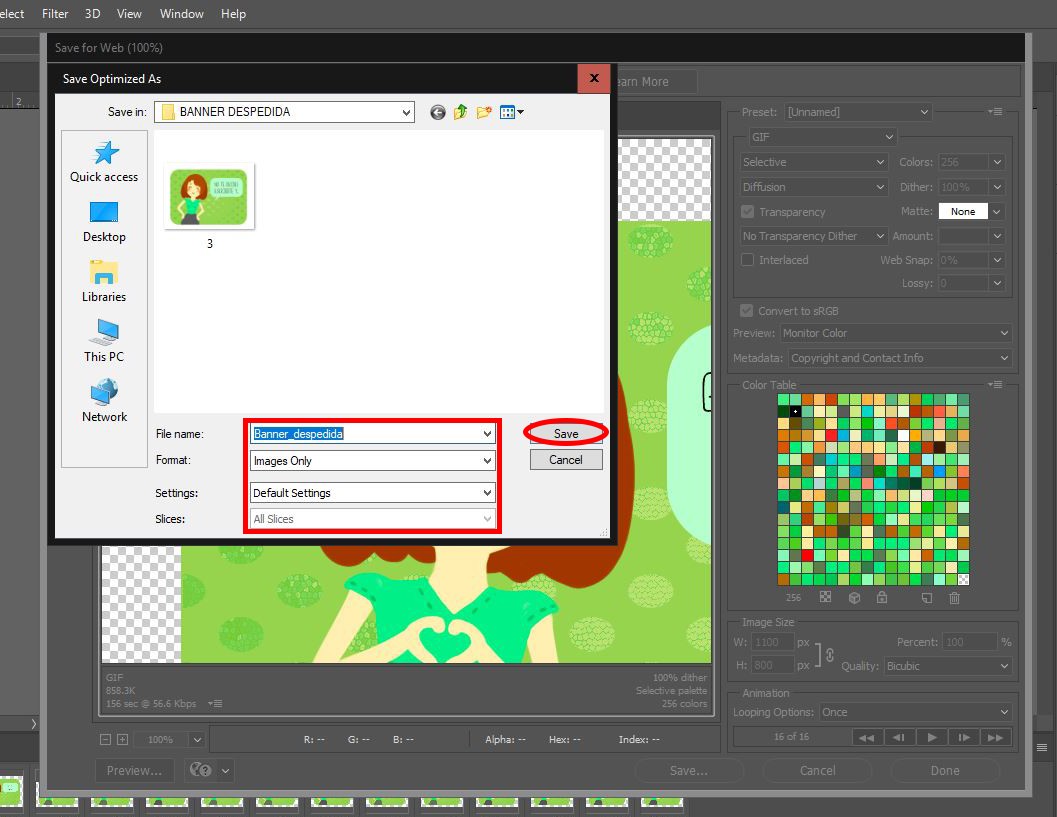Go up one folder level icon
1057x817 pixels.
coord(460,113)
